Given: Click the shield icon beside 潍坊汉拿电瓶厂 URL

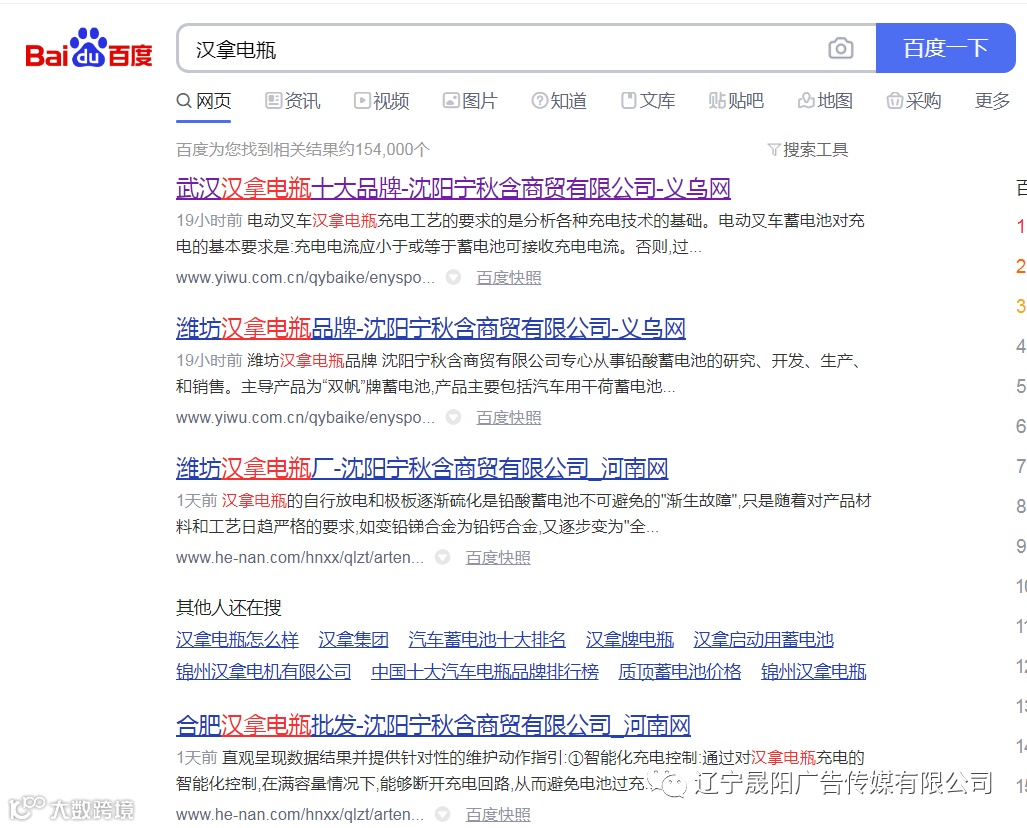Looking at the screenshot, I should pyautogui.click(x=443, y=557).
